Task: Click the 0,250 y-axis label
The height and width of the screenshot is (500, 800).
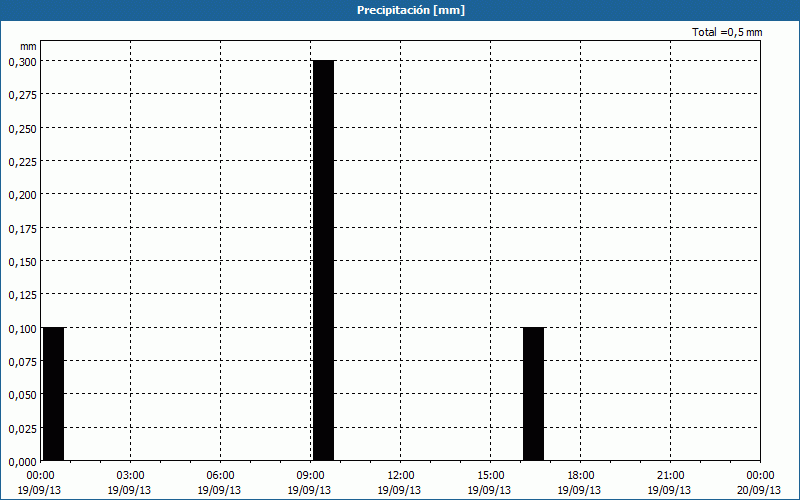Action: [x=22, y=129]
